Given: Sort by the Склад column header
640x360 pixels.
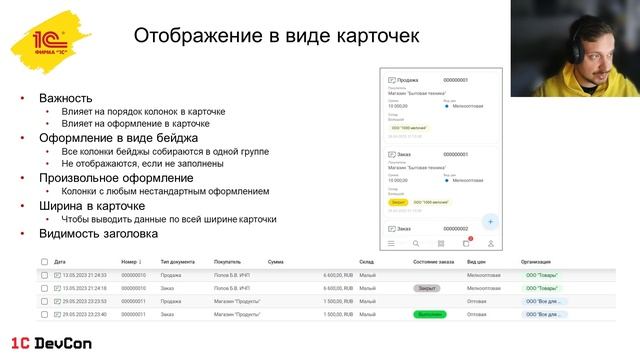Looking at the screenshot, I should [x=367, y=262].
